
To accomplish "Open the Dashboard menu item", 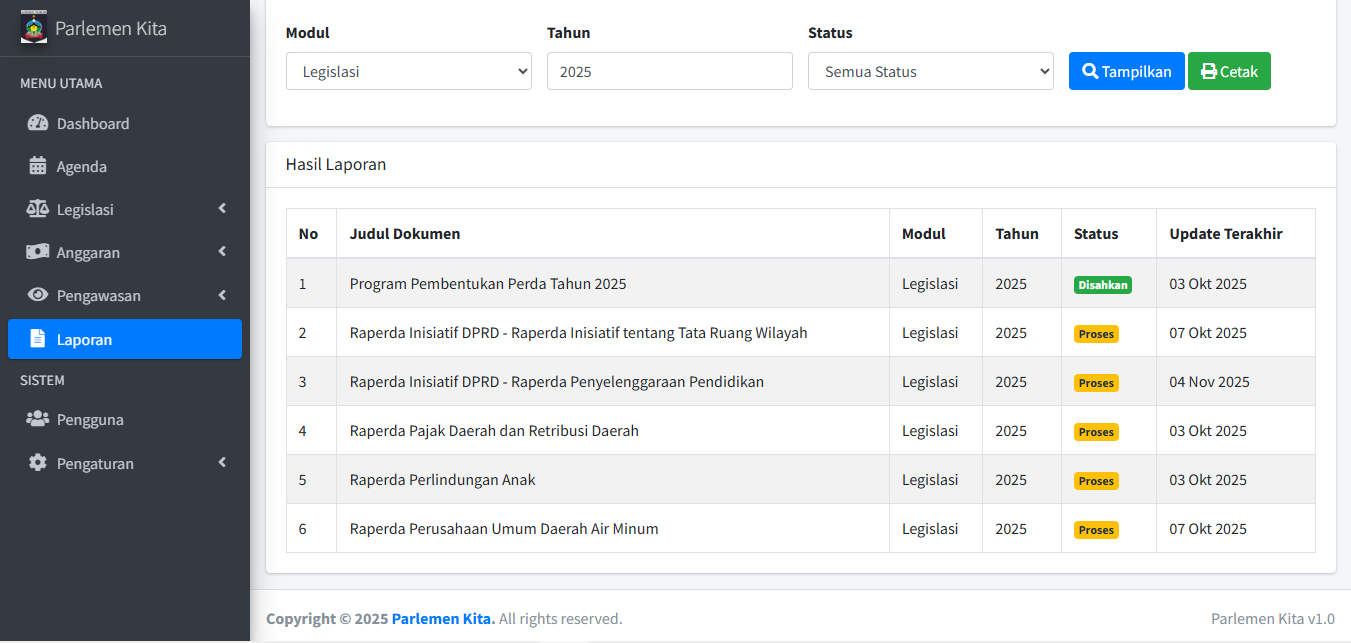I will (x=93, y=124).
